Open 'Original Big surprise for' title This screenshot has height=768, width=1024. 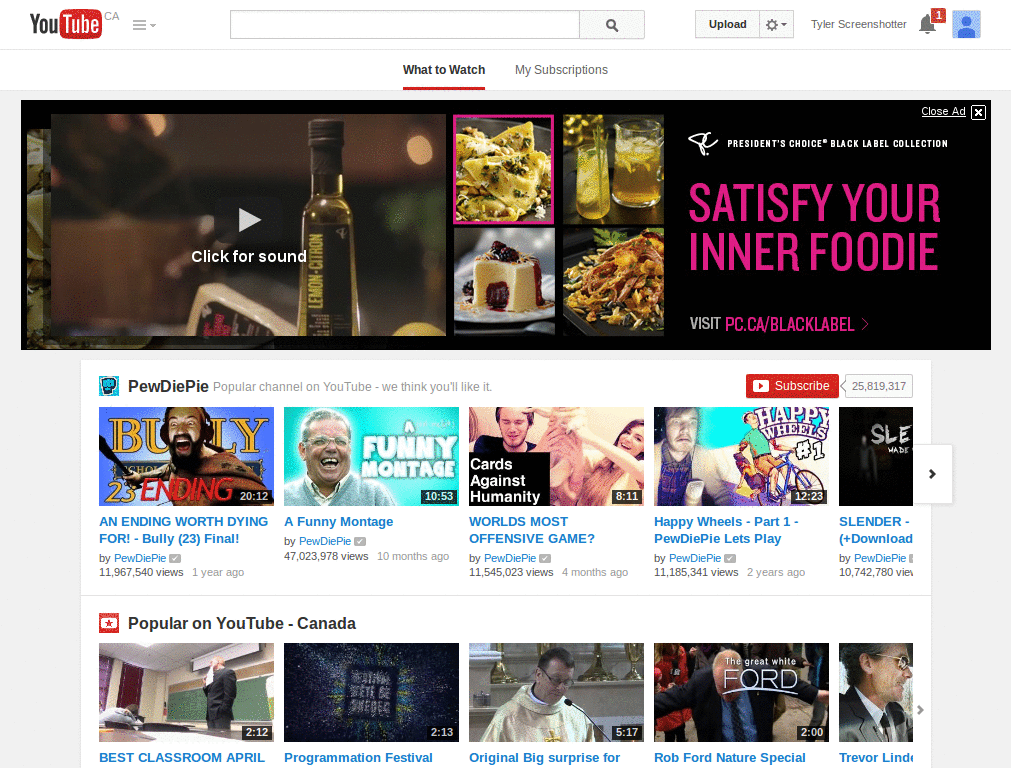click(545, 758)
